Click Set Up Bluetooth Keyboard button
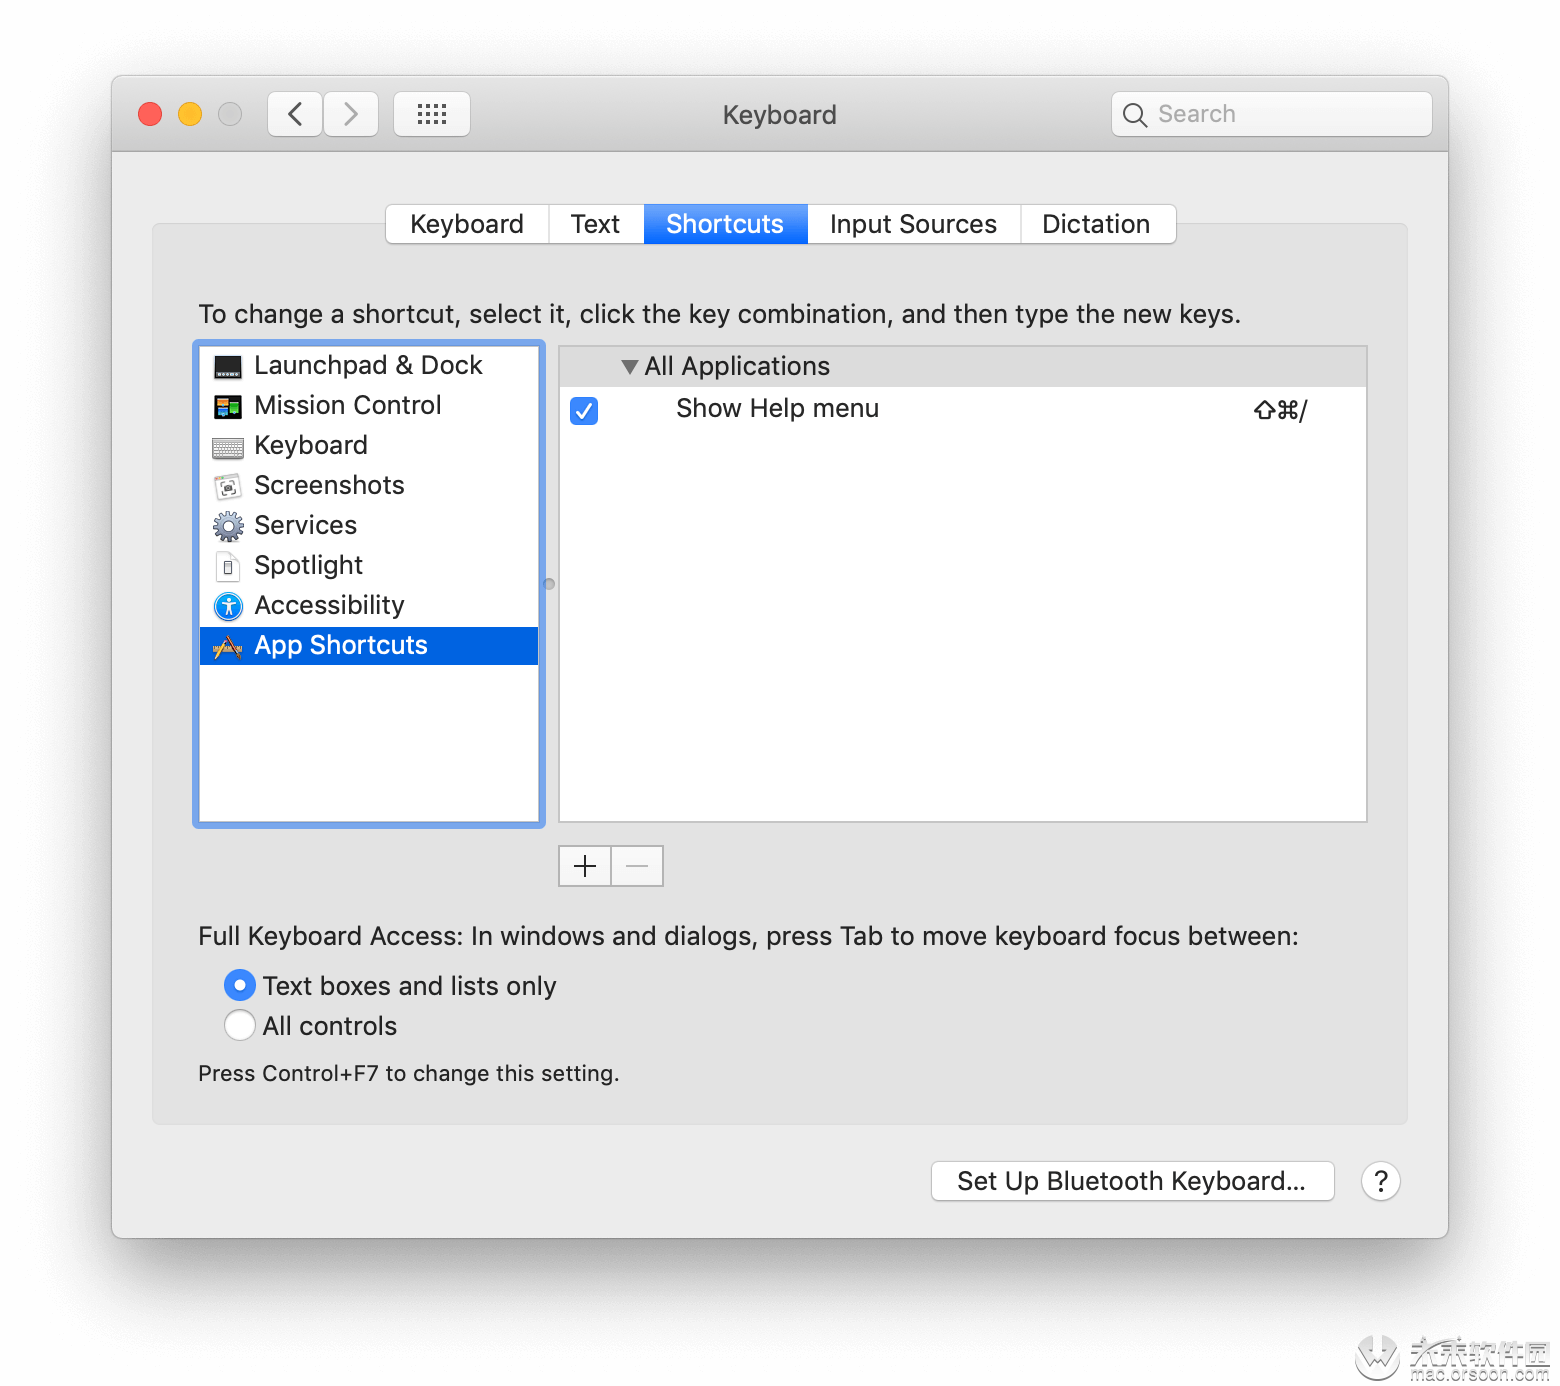This screenshot has height=1386, width=1560. pos(1133,1181)
